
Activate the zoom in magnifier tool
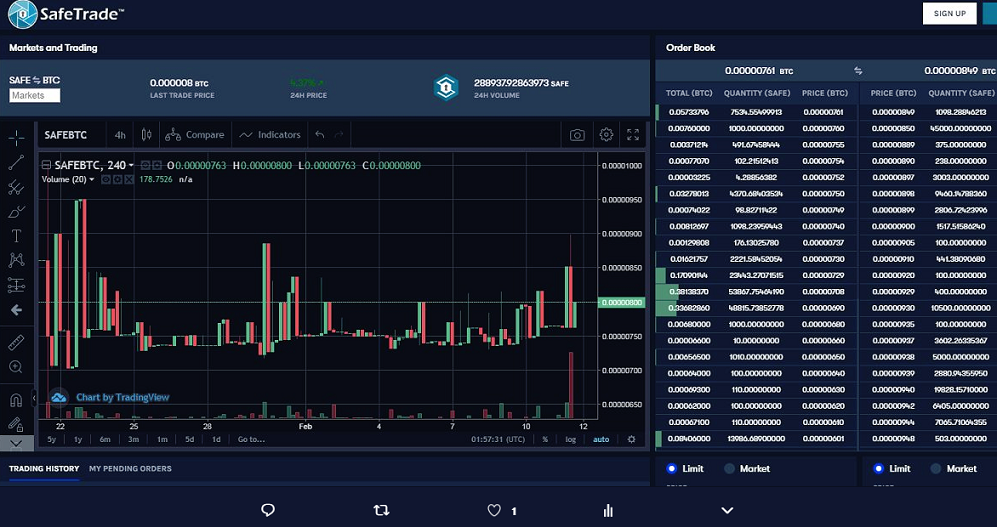pyautogui.click(x=16, y=367)
